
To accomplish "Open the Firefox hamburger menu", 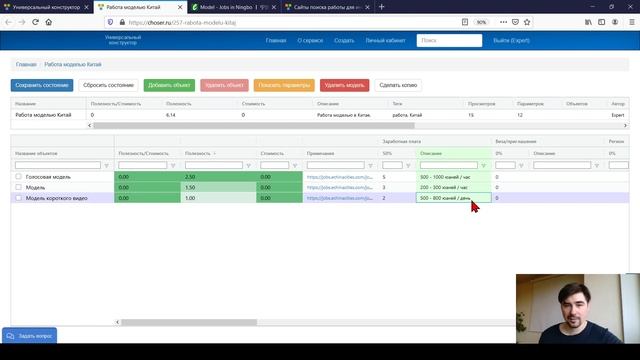I will pyautogui.click(x=632, y=22).
